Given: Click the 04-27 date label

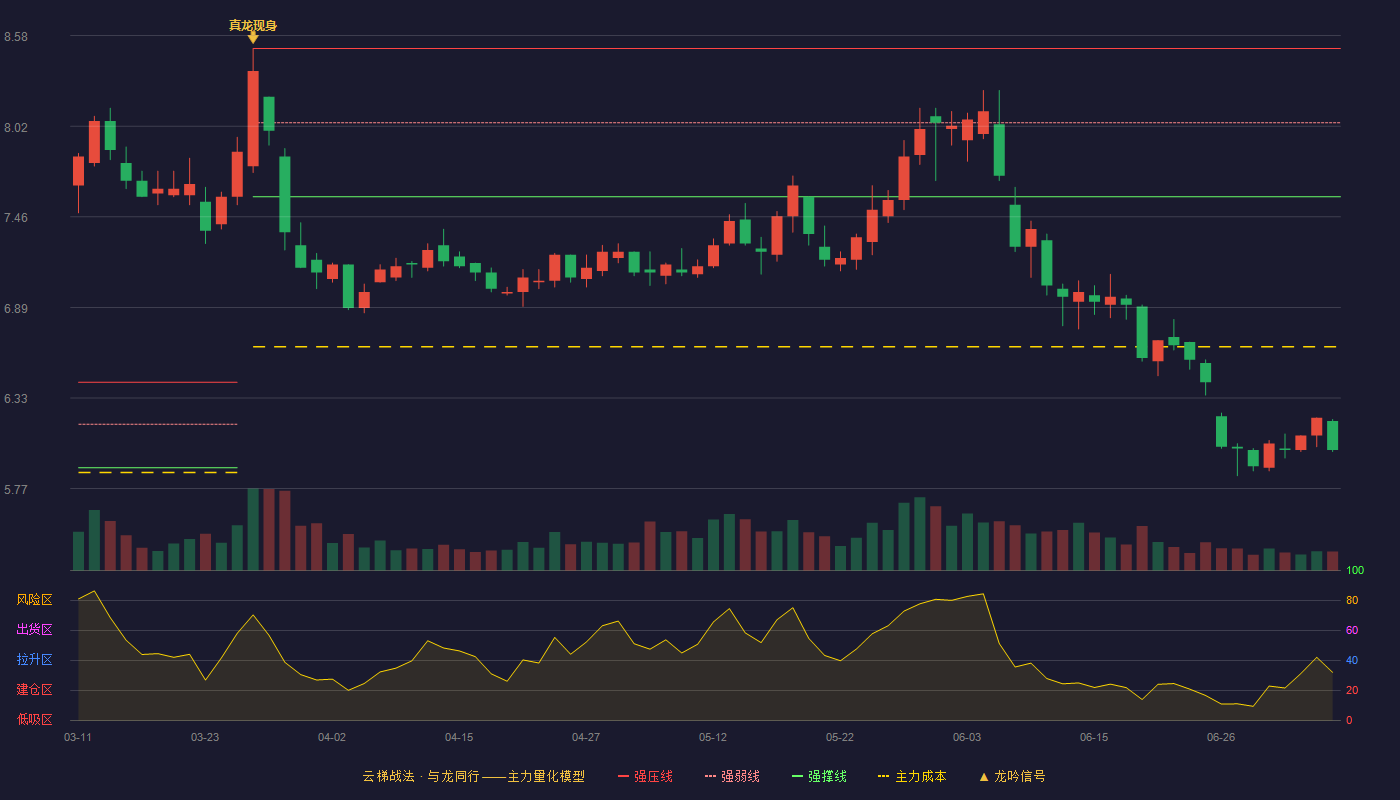Looking at the screenshot, I should [586, 737].
